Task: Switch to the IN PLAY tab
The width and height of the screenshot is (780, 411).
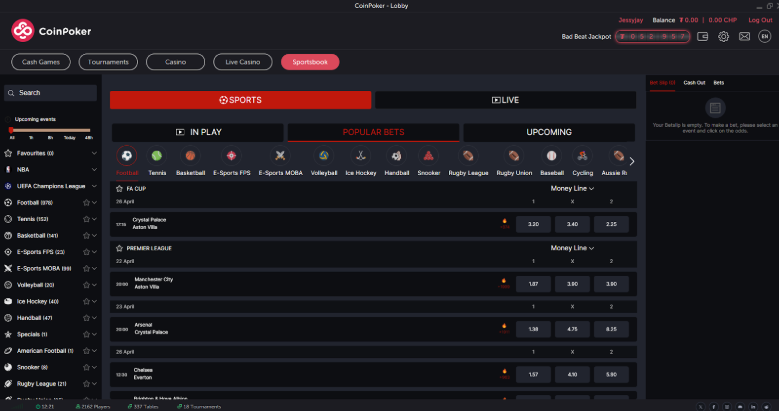Action: click(198, 132)
